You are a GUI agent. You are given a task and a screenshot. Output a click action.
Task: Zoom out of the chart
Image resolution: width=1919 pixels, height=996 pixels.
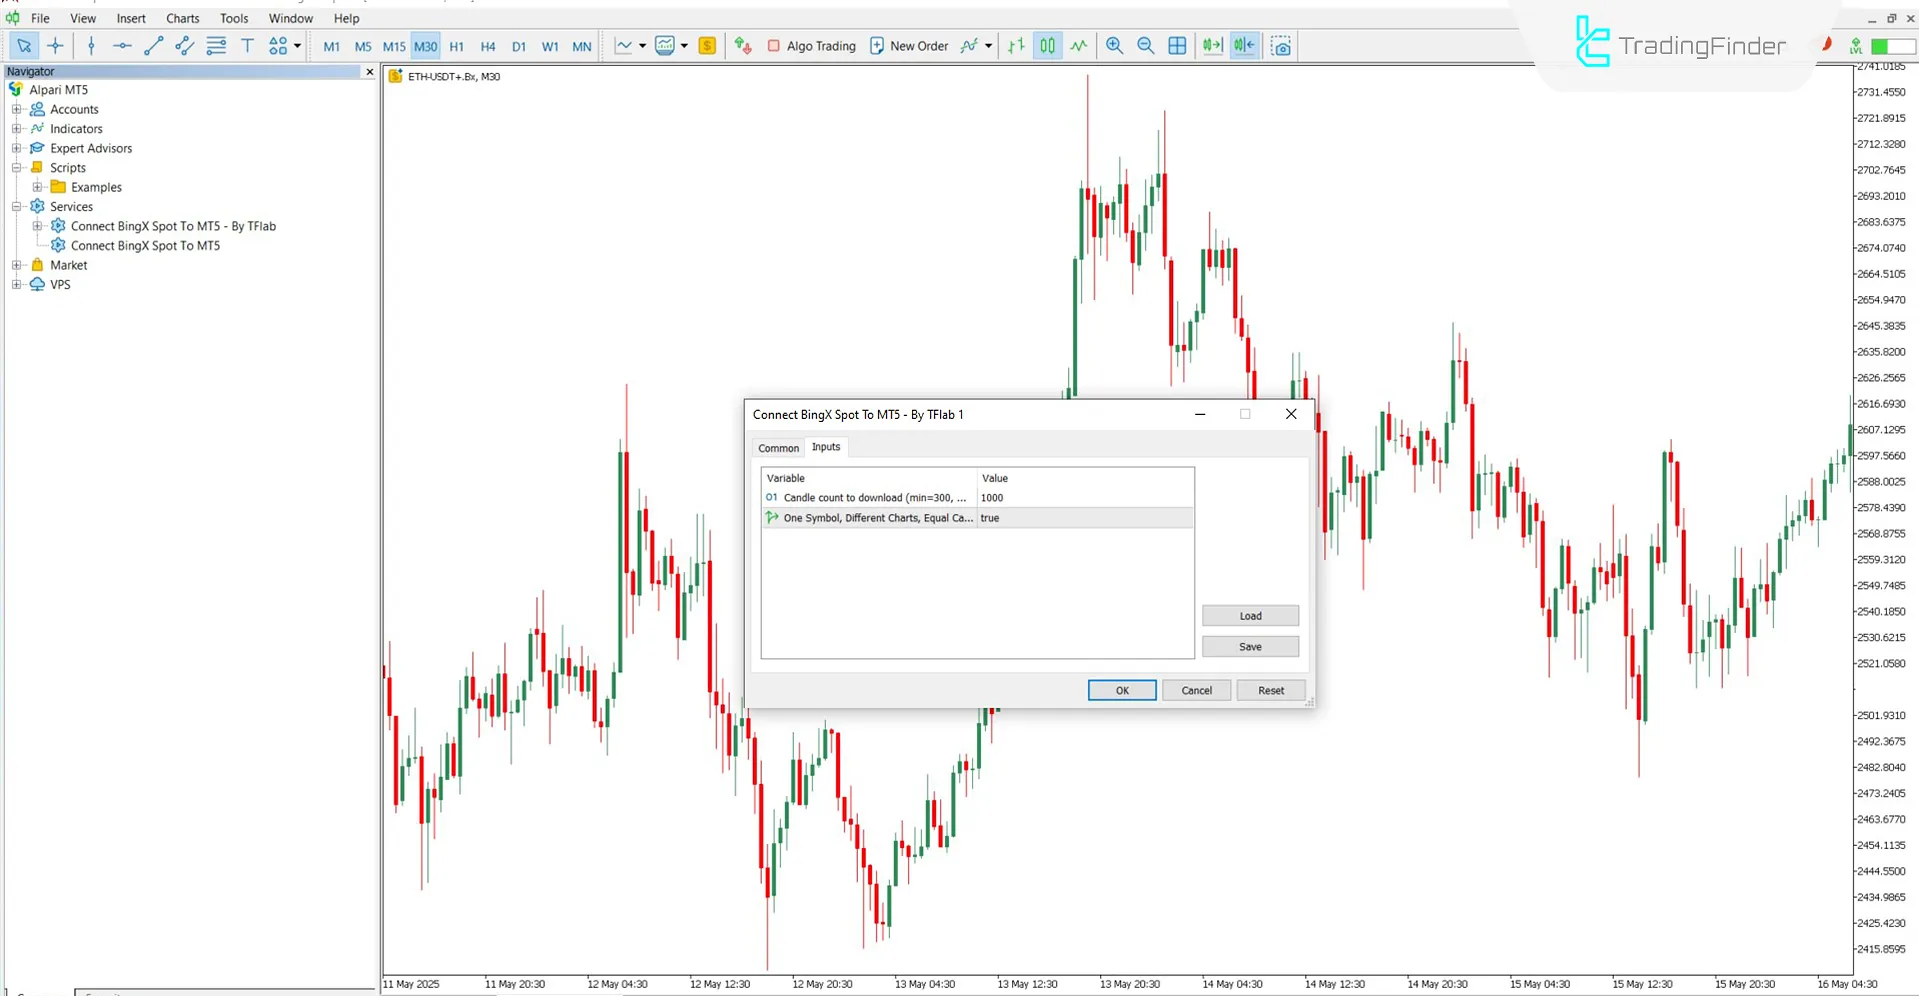[1146, 46]
